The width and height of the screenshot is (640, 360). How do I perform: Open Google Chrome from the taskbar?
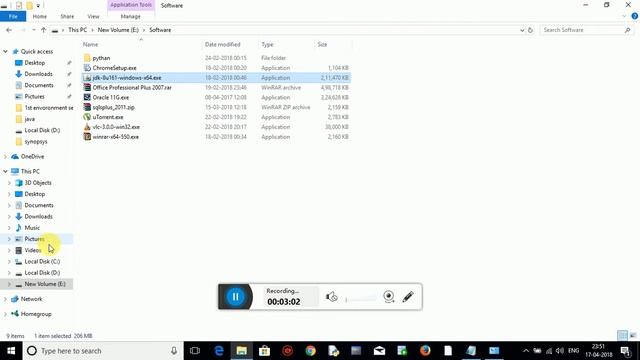pyautogui.click(x=310, y=351)
